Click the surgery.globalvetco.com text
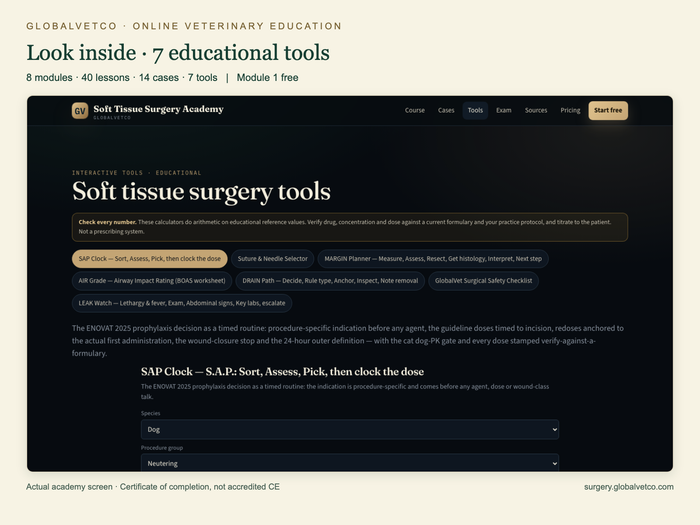Viewport: 700px width, 525px height. click(x=629, y=487)
